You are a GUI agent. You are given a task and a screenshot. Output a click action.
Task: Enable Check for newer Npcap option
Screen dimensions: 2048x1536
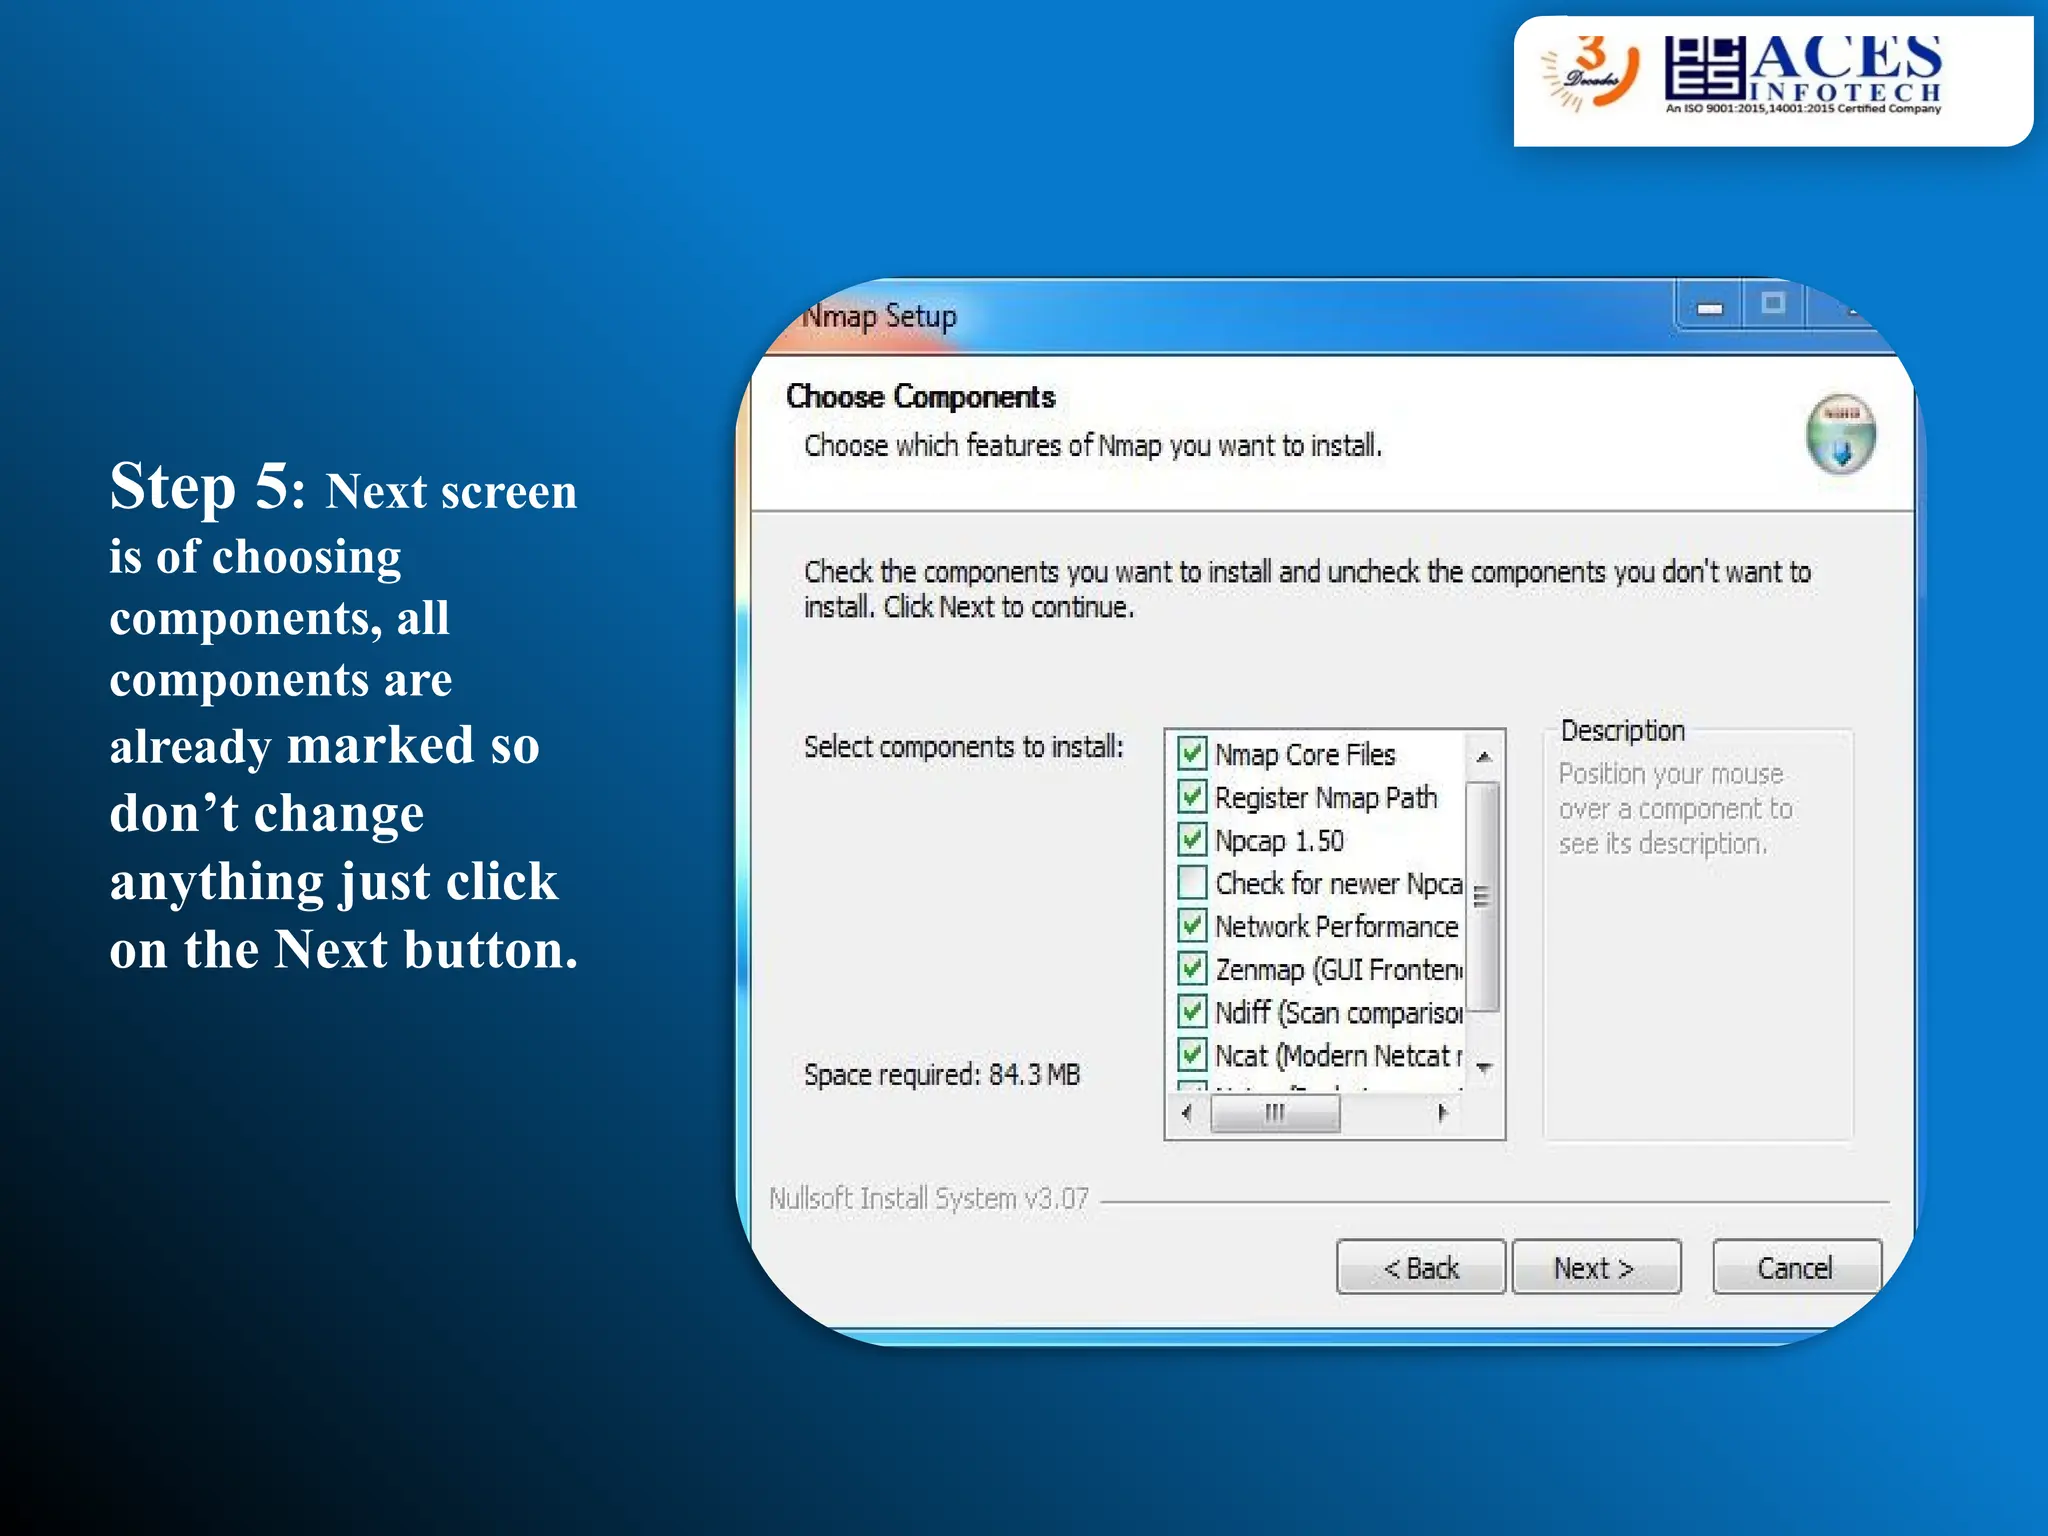(x=1192, y=883)
